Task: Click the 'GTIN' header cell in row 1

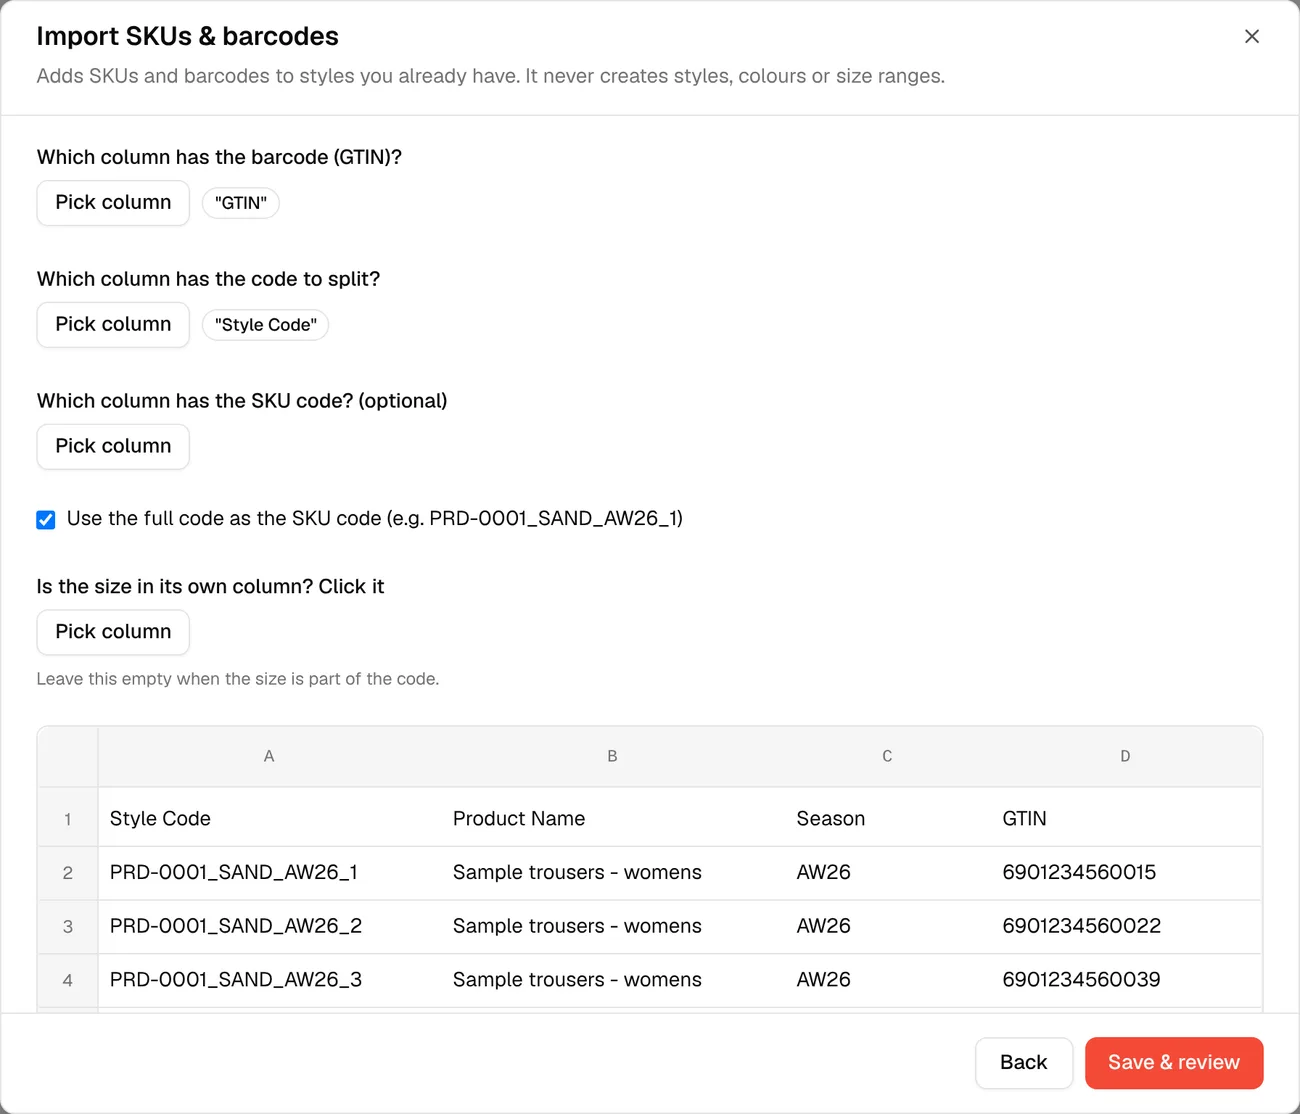Action: (1125, 818)
